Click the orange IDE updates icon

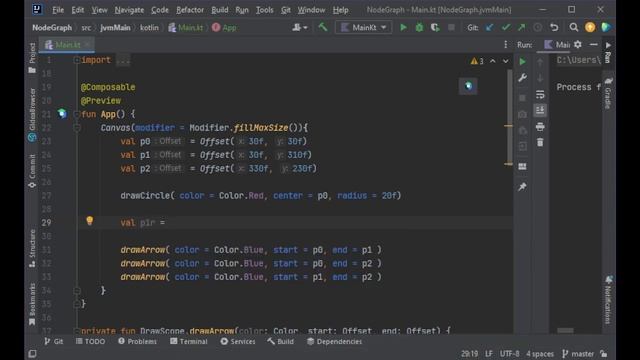tap(590, 27)
